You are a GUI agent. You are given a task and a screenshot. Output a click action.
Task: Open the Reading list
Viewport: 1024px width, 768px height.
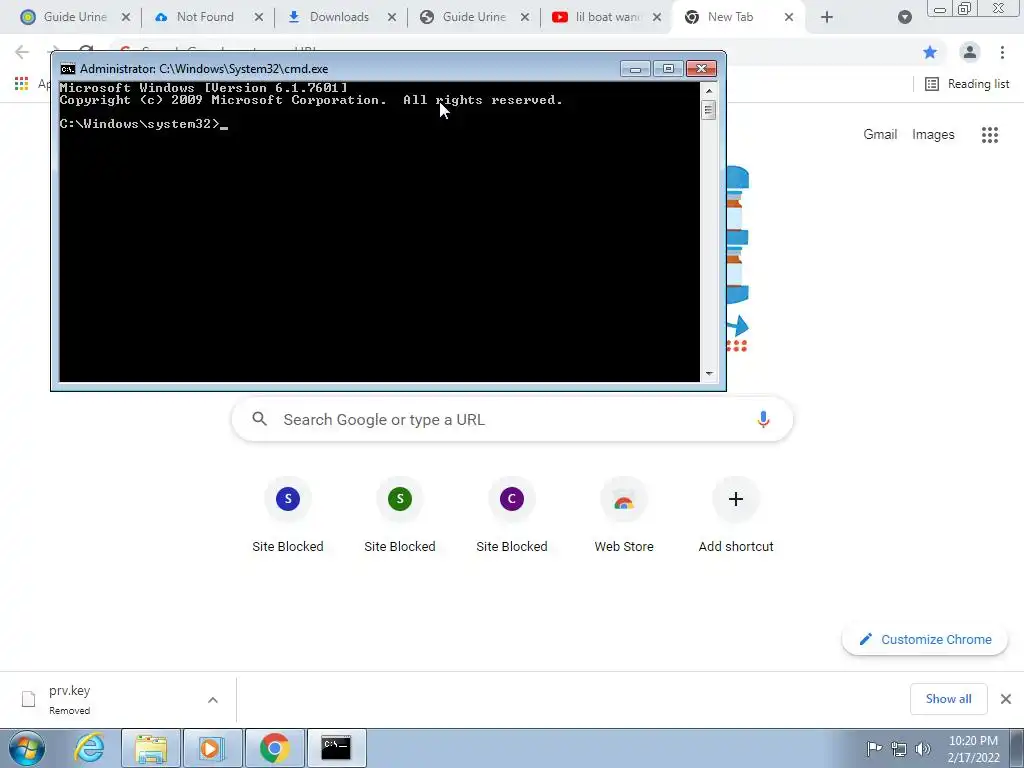coord(967,84)
